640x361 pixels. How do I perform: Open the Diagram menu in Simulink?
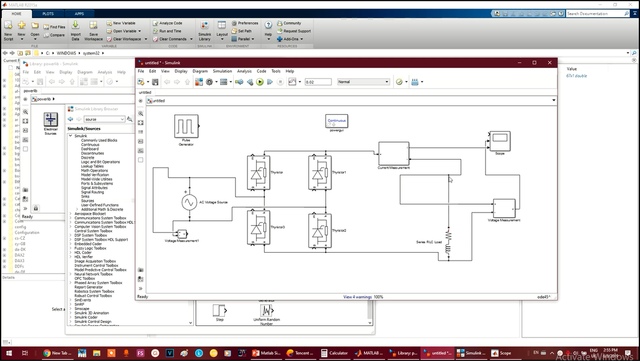click(x=200, y=71)
